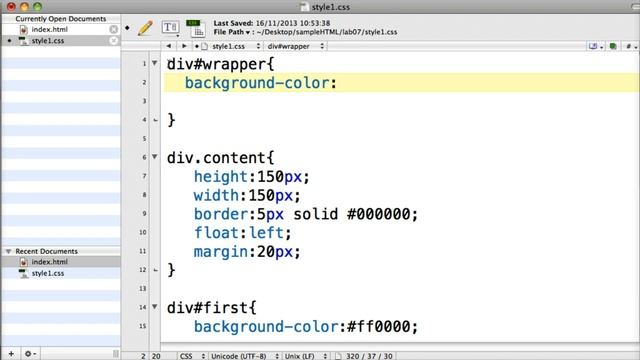Open the markers popup on right of navigation bar
This screenshot has height=360, width=640.
[596, 46]
